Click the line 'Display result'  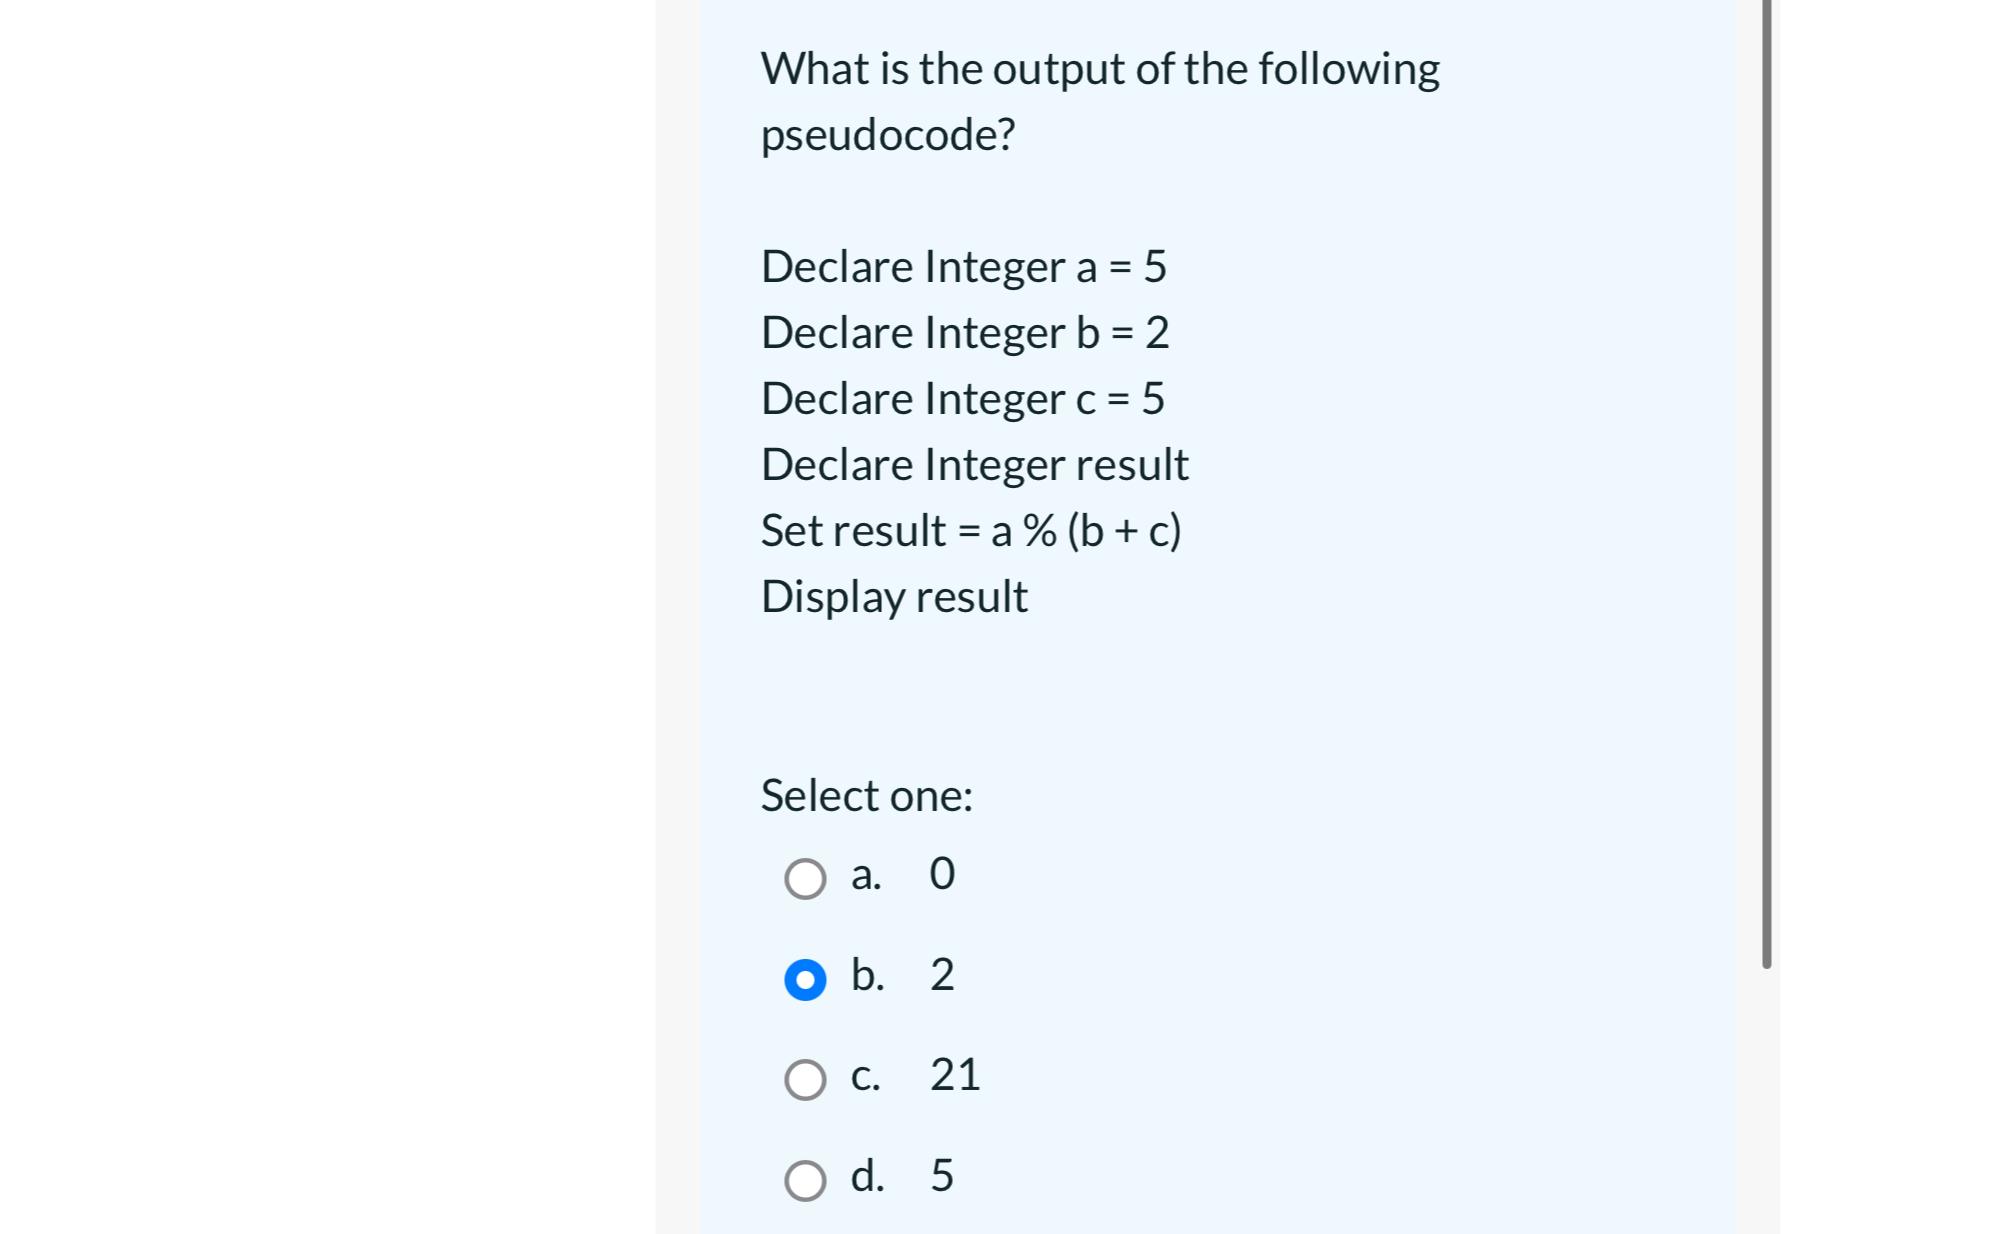click(x=893, y=596)
